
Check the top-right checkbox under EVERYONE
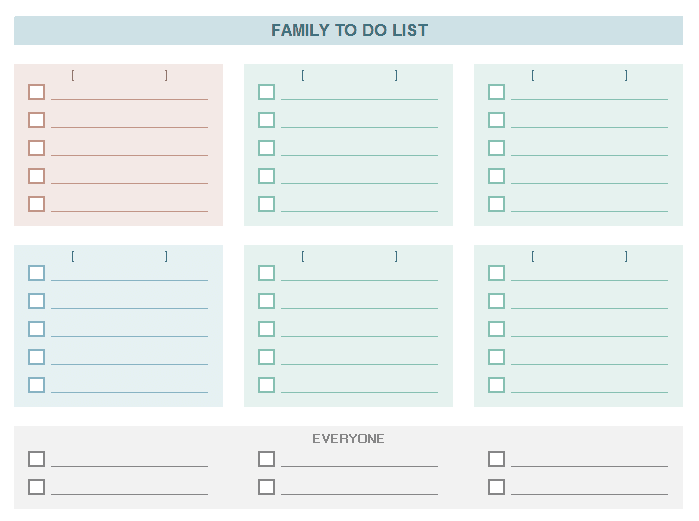click(497, 459)
